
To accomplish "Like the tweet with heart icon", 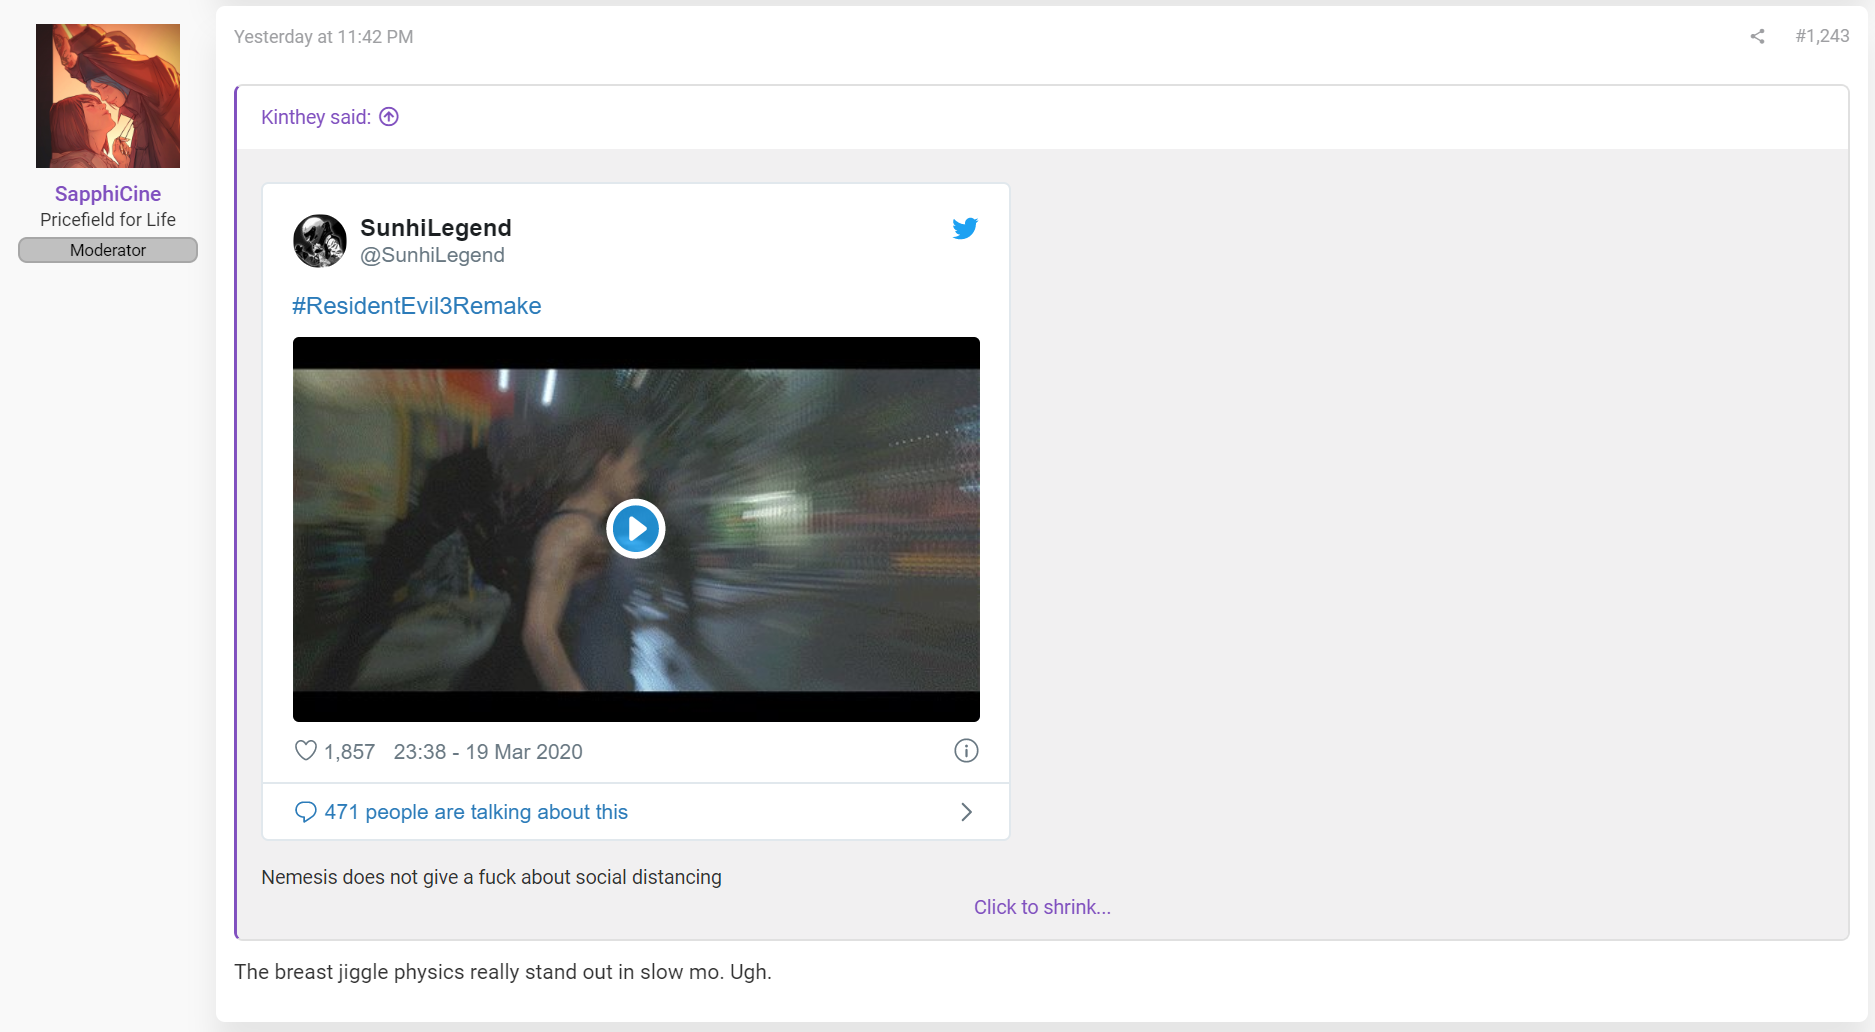I will pos(306,751).
